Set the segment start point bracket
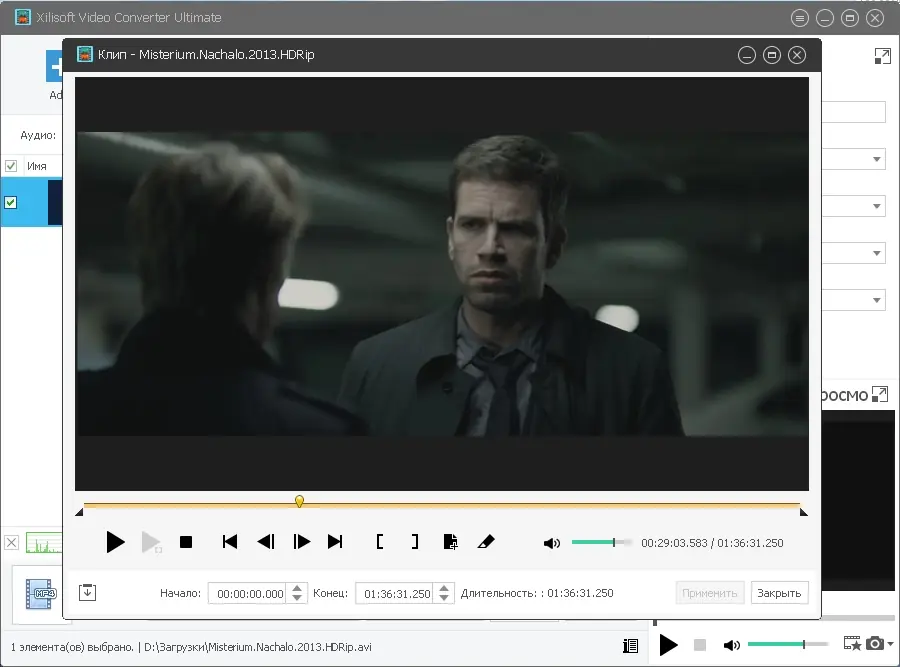This screenshot has width=900, height=667. pyautogui.click(x=380, y=542)
